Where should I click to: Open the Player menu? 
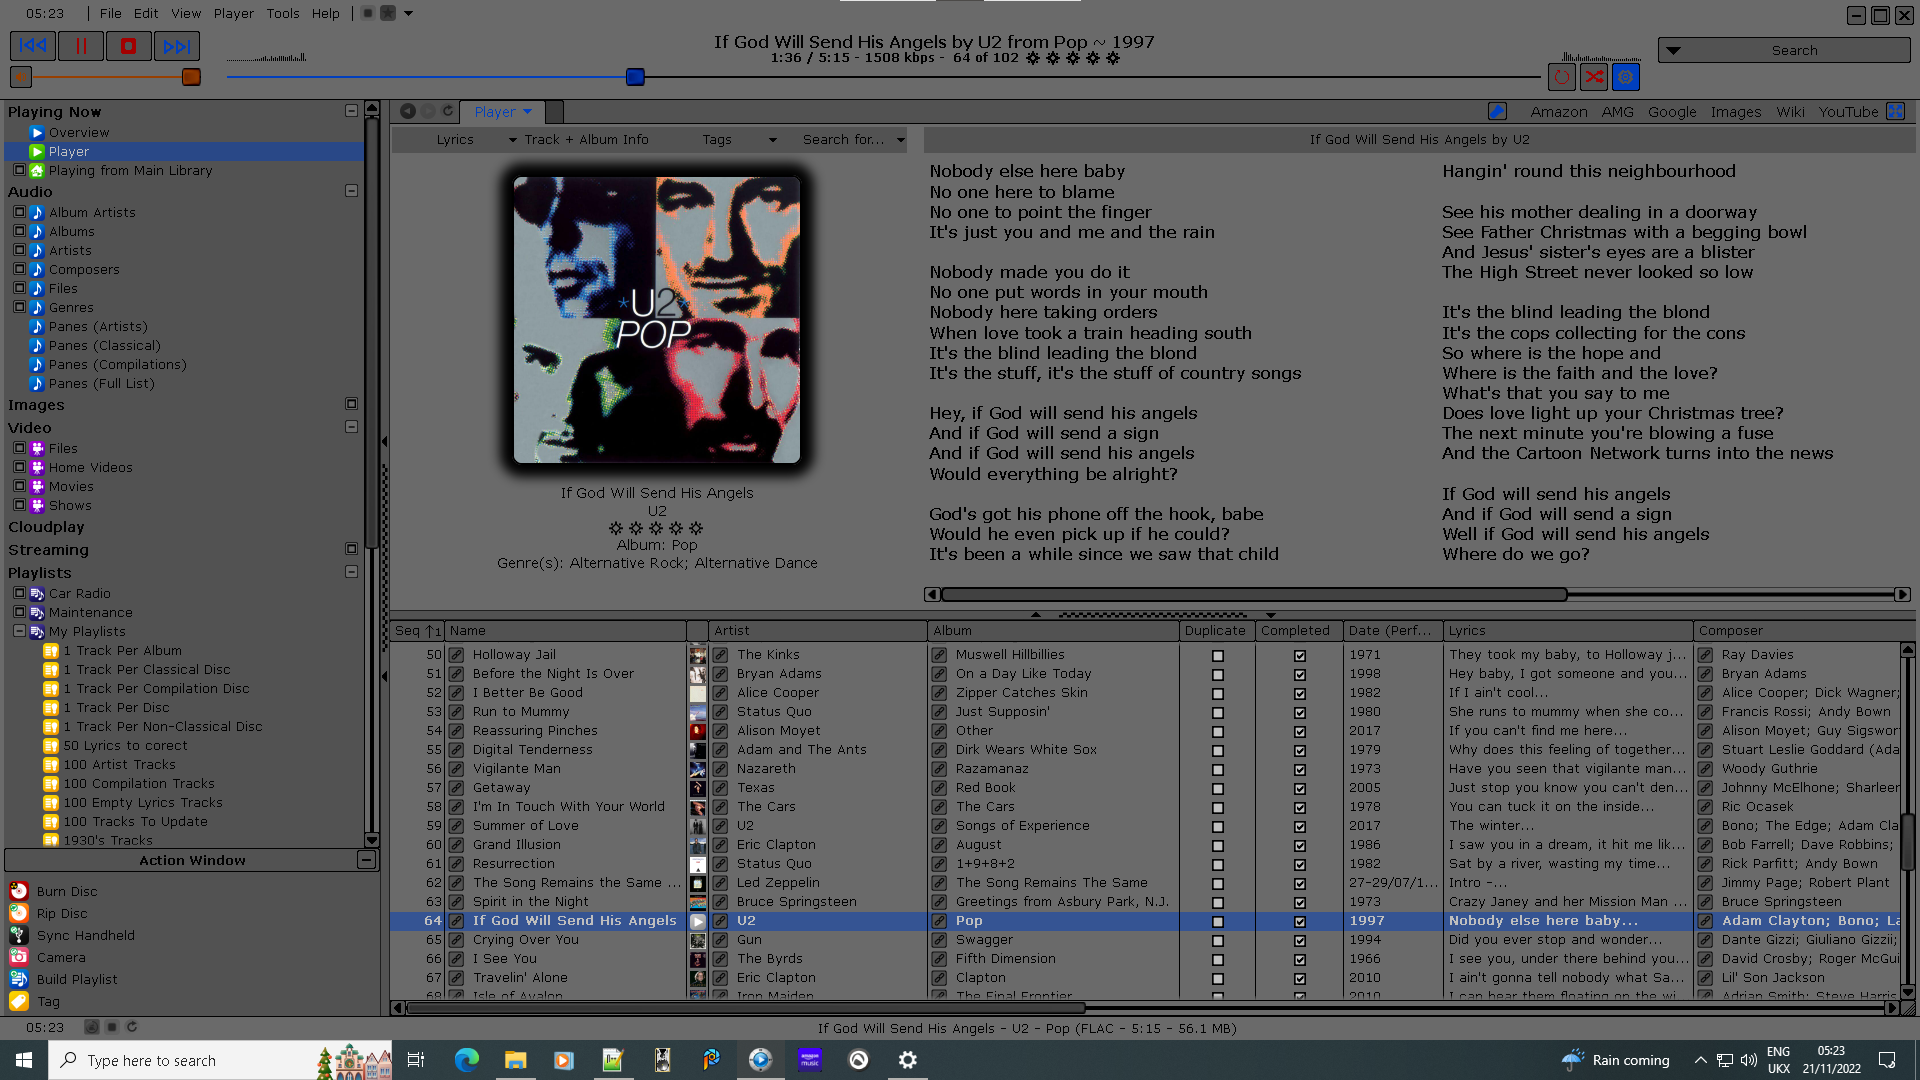tap(233, 13)
